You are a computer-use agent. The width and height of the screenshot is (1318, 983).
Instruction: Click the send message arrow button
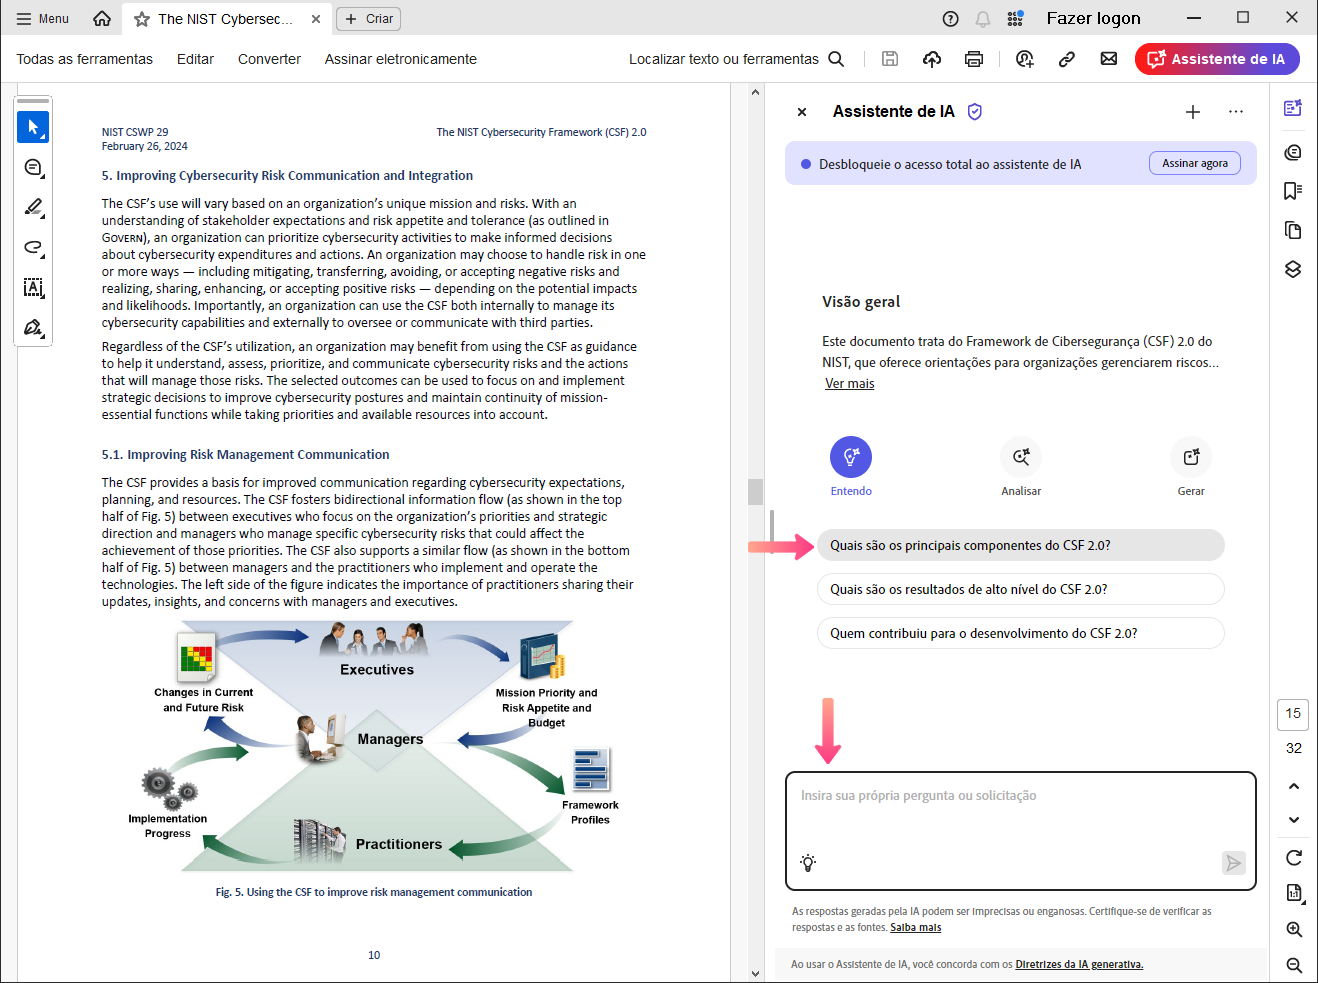1234,863
